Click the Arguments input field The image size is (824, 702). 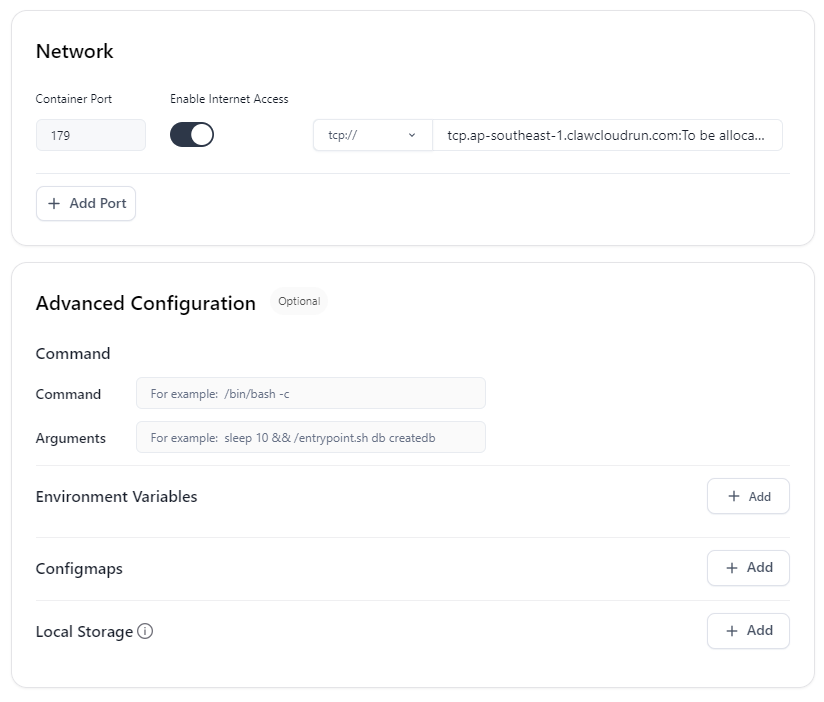(311, 437)
